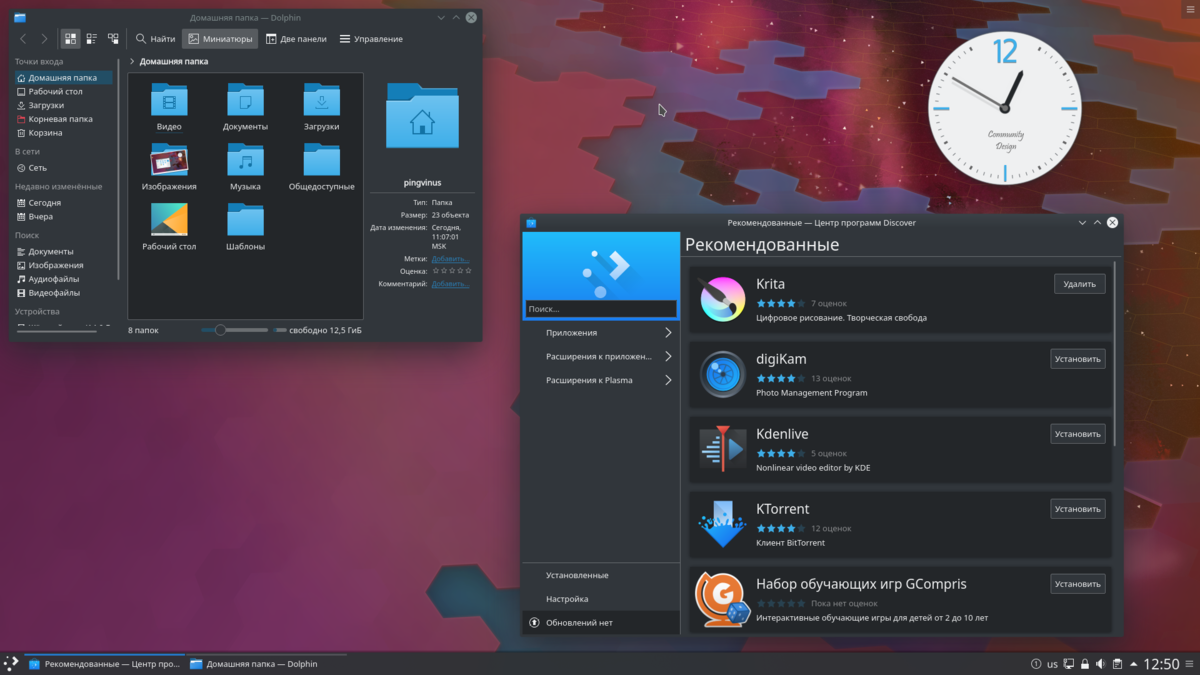Open Рабочий стол in Places sidebar
1200x675 pixels.
[x=63, y=91]
